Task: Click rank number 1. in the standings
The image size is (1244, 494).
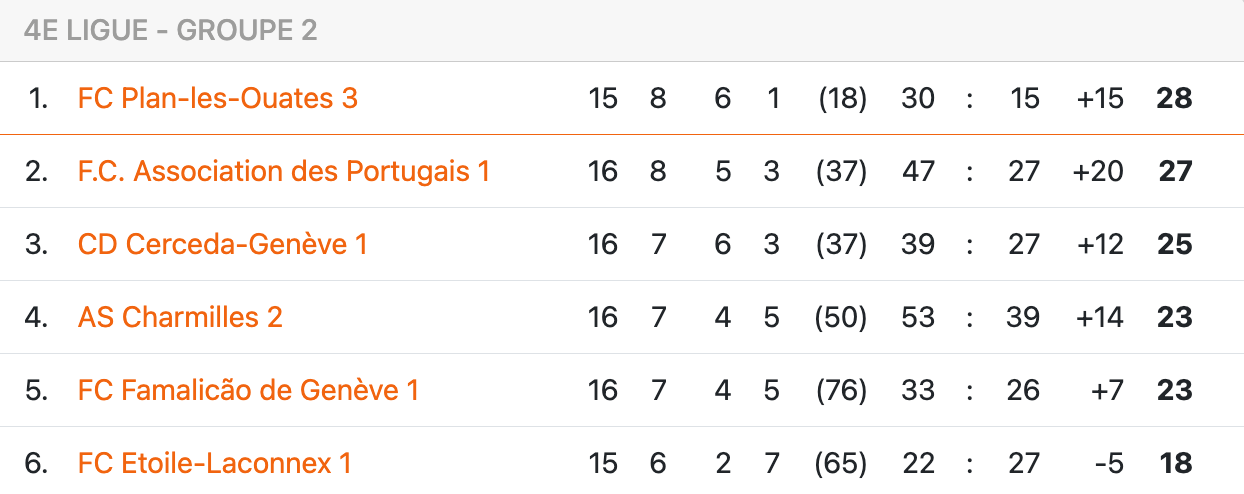Action: click(x=38, y=98)
